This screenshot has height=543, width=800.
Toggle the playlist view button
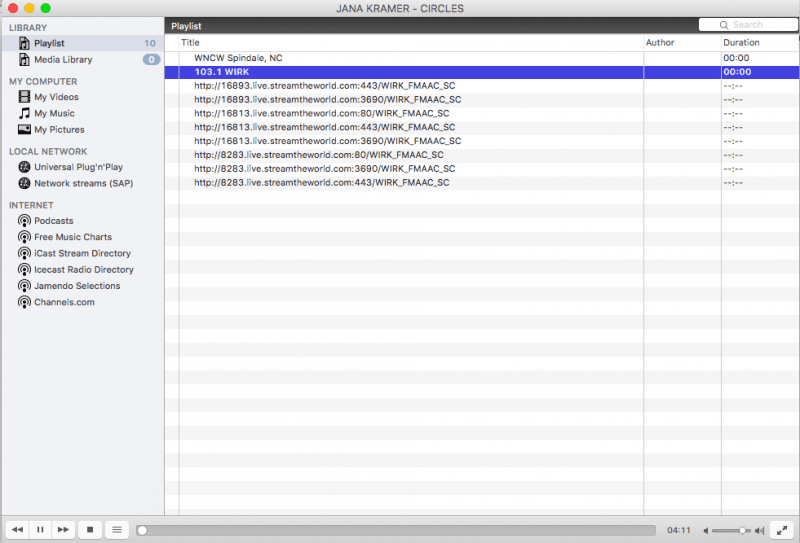point(117,529)
